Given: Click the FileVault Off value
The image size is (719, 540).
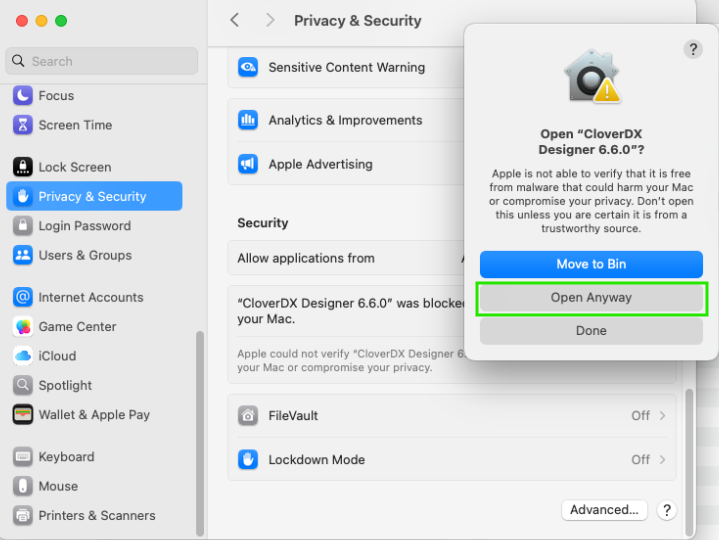Looking at the screenshot, I should tap(640, 415).
